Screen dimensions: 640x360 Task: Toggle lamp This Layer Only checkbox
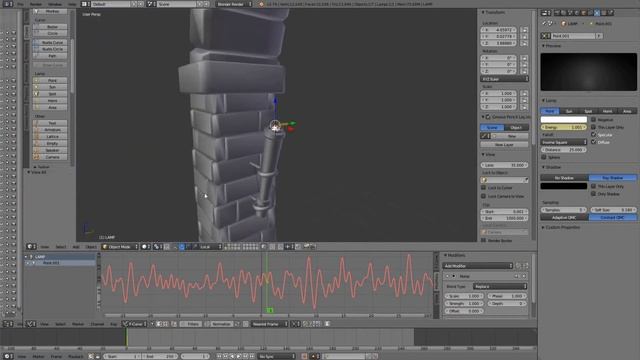[593, 127]
